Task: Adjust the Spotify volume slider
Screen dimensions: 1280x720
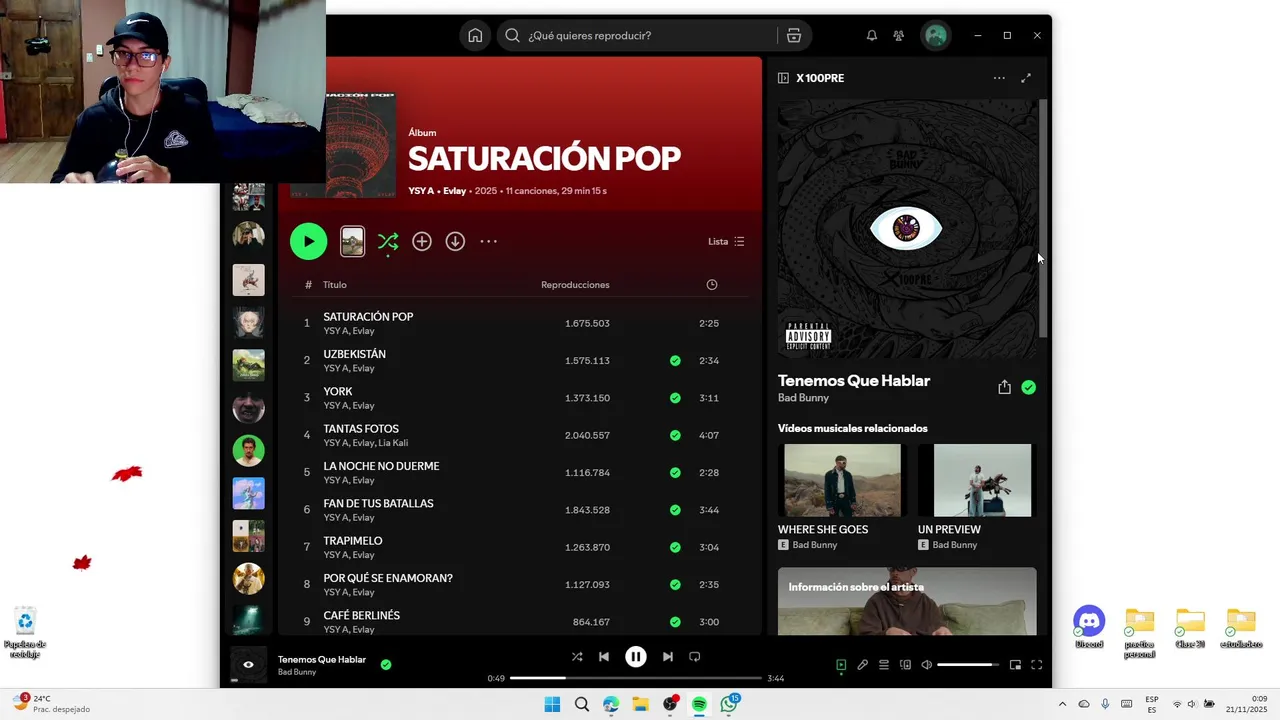Action: (x=968, y=665)
